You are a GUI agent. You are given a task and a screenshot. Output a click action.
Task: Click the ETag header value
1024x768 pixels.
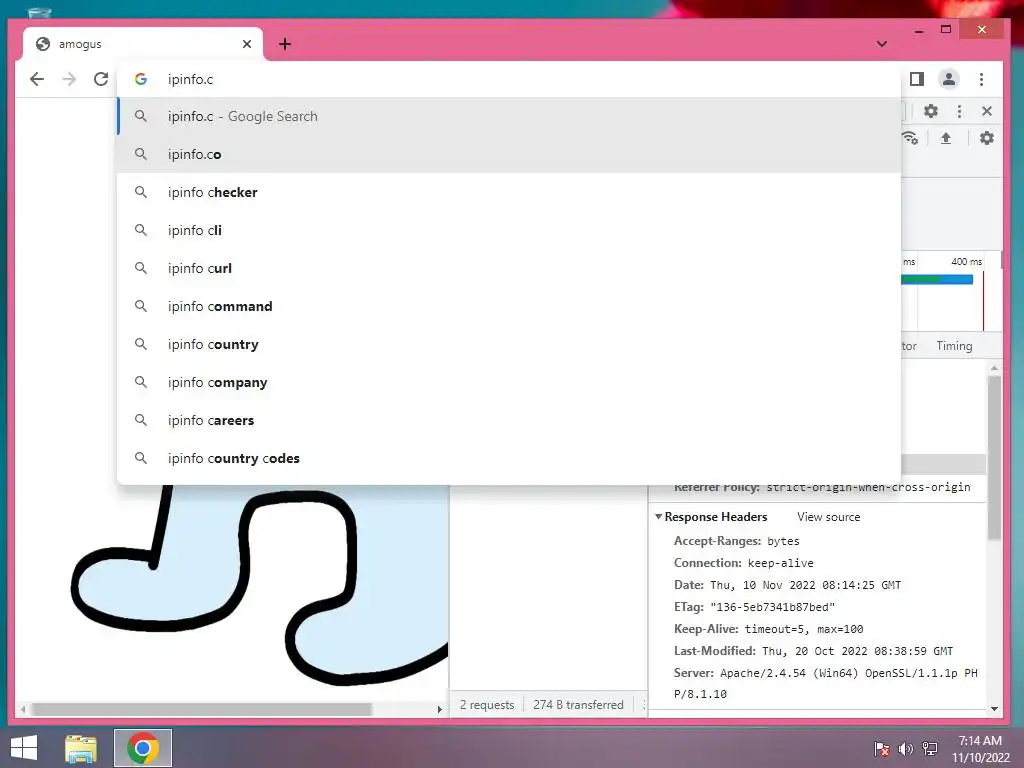click(773, 607)
